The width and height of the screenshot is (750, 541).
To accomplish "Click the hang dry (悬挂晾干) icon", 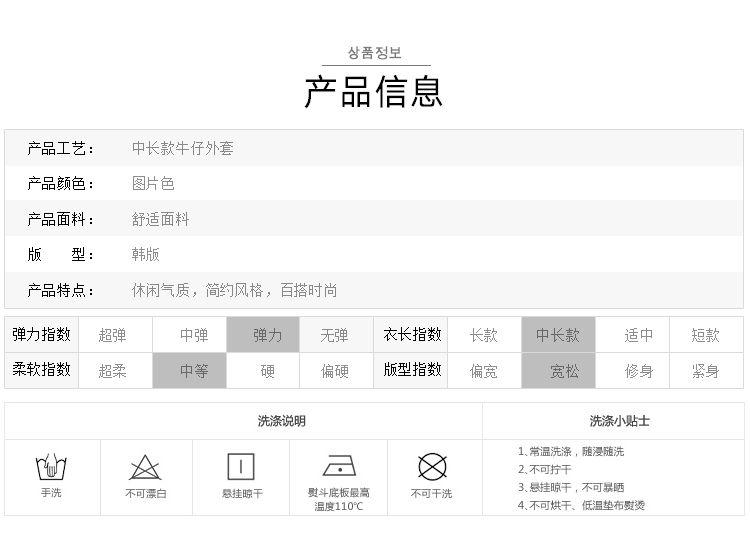I will pos(241,467).
